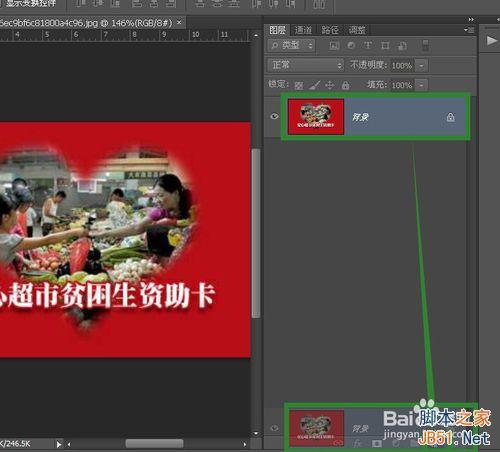Close the jpg document tab
Viewport: 500px width, 452px height.
[179, 22]
